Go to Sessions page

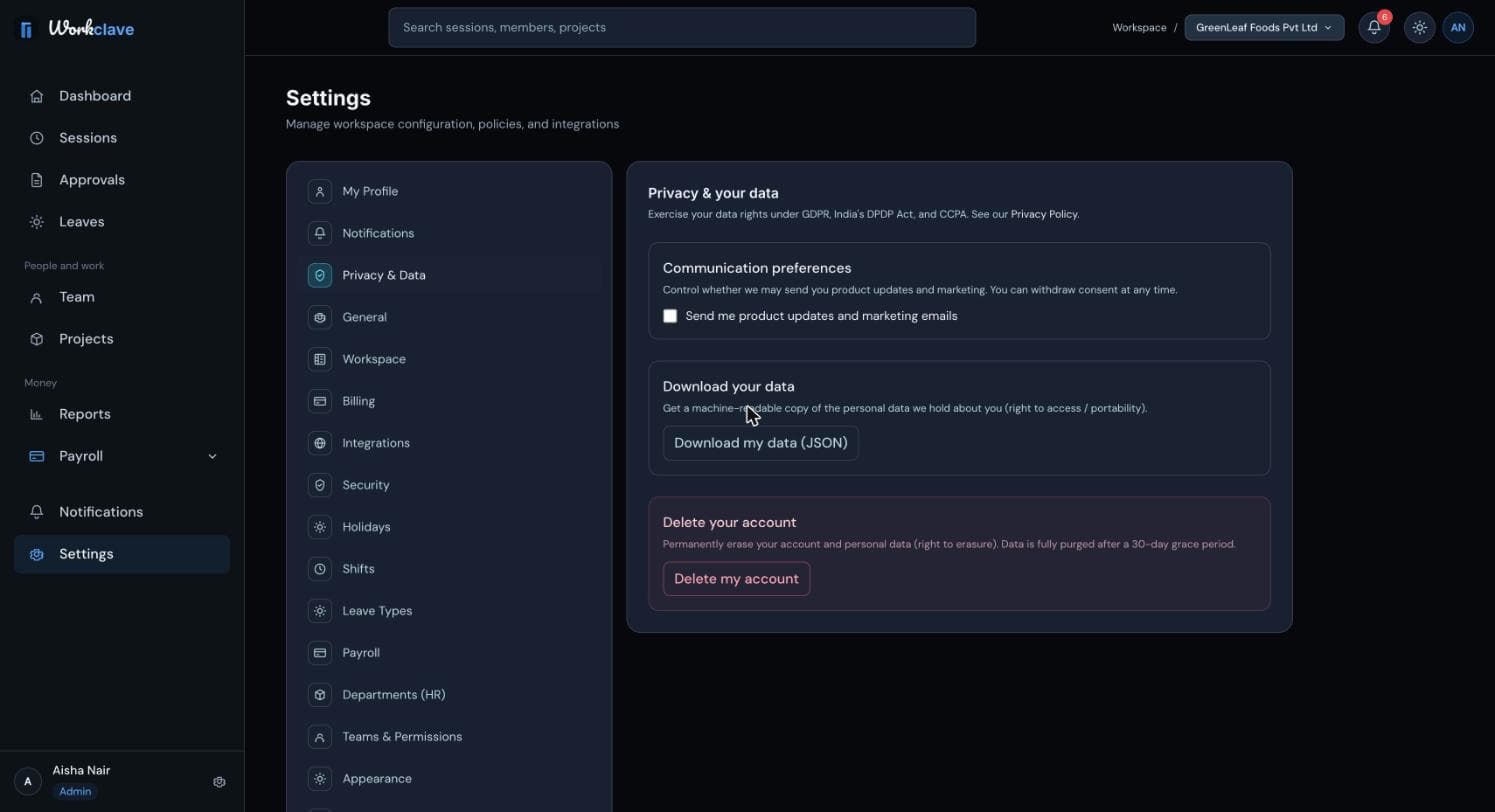pos(122,138)
